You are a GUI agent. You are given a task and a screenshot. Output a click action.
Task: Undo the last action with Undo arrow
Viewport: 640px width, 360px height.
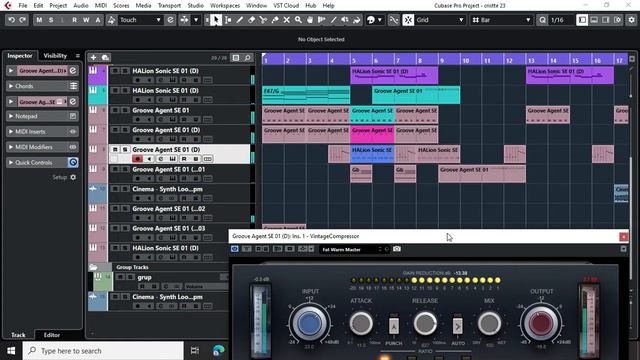11,20
